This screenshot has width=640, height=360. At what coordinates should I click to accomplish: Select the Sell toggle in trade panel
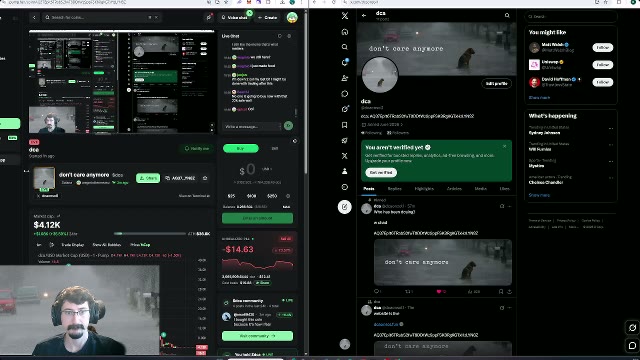tap(275, 149)
